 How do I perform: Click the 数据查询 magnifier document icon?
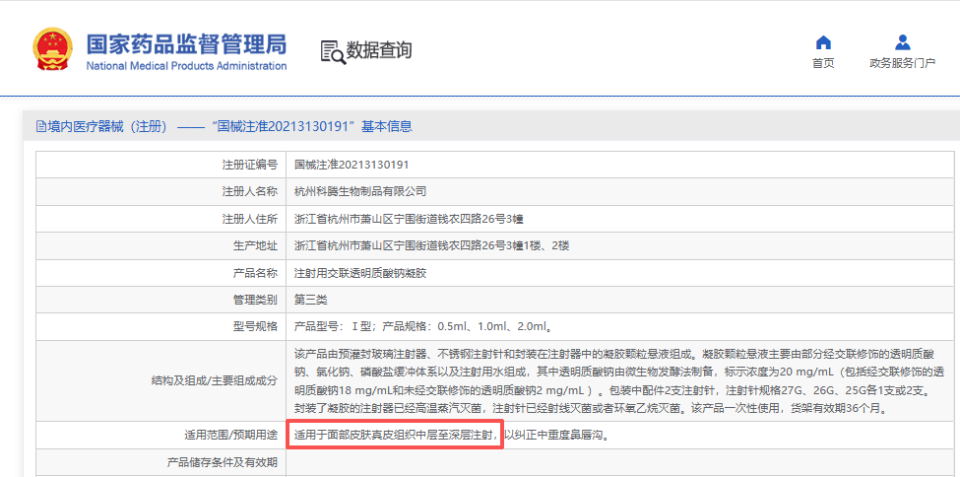(332, 51)
